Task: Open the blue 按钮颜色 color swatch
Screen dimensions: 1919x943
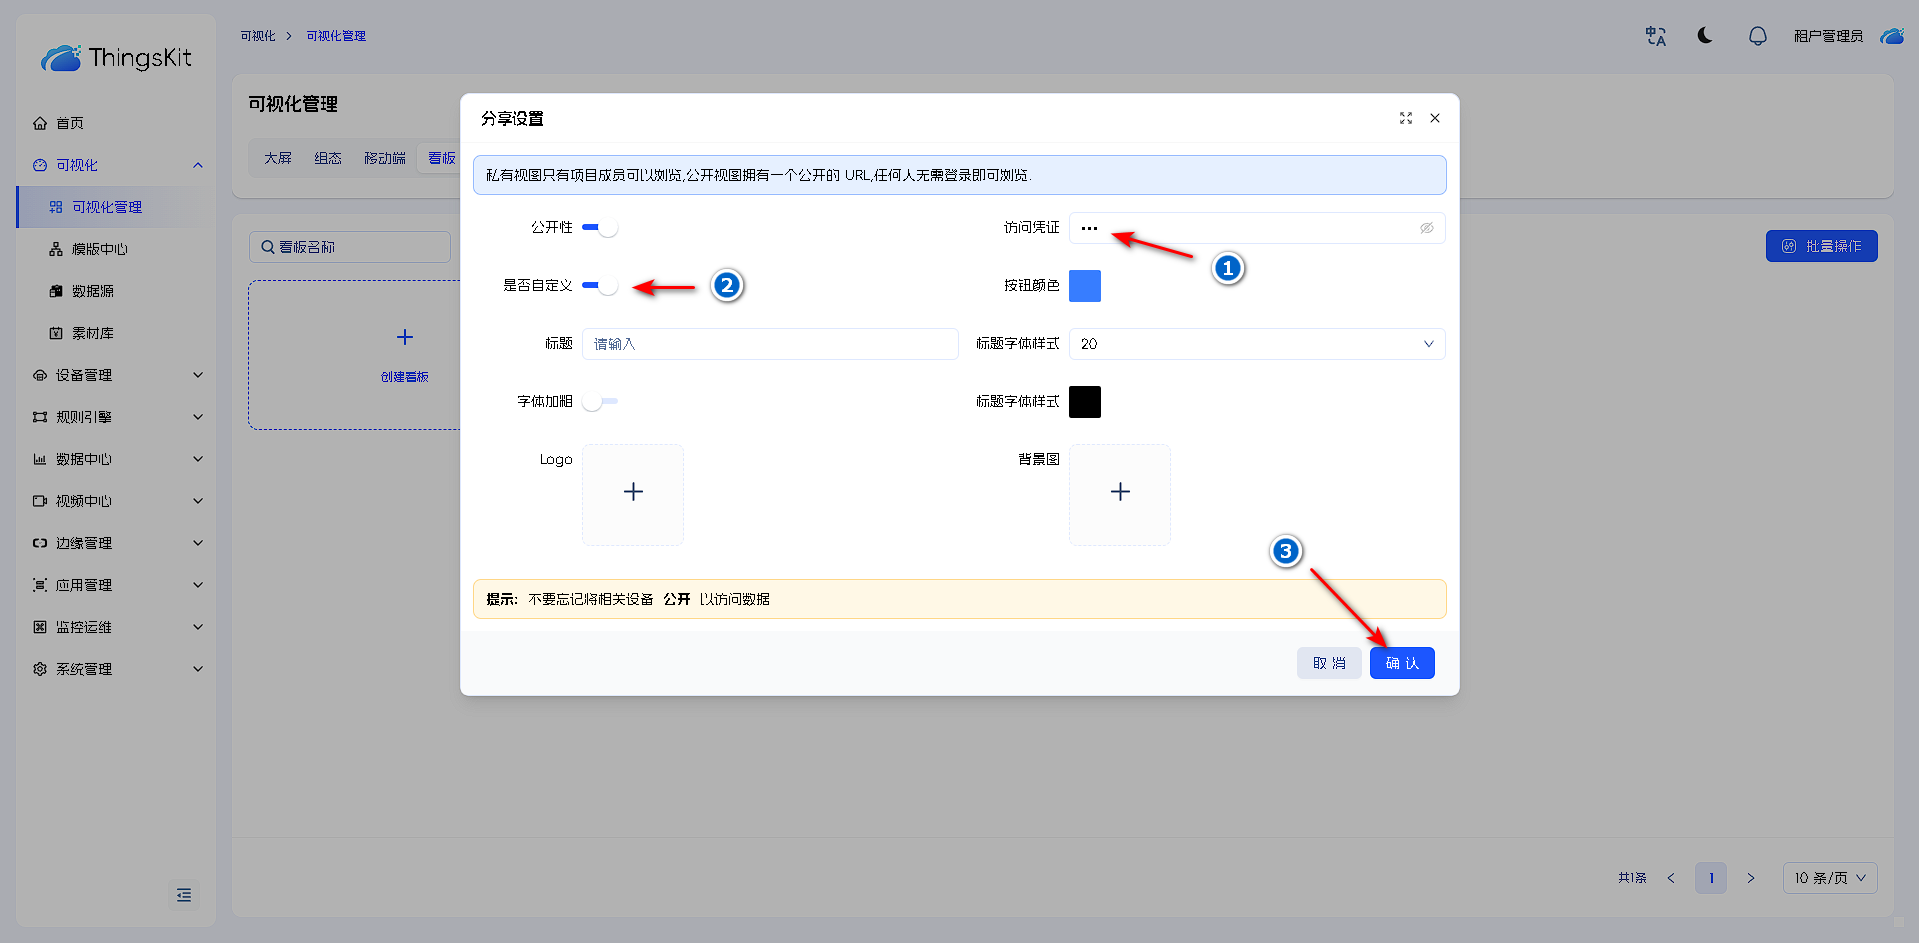Action: point(1084,286)
